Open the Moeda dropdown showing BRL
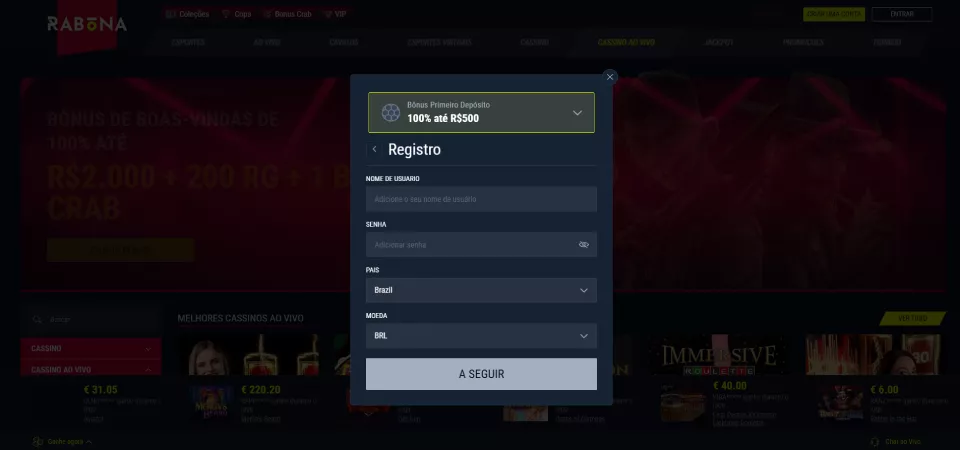Screen dimensions: 960x450 click(481, 336)
